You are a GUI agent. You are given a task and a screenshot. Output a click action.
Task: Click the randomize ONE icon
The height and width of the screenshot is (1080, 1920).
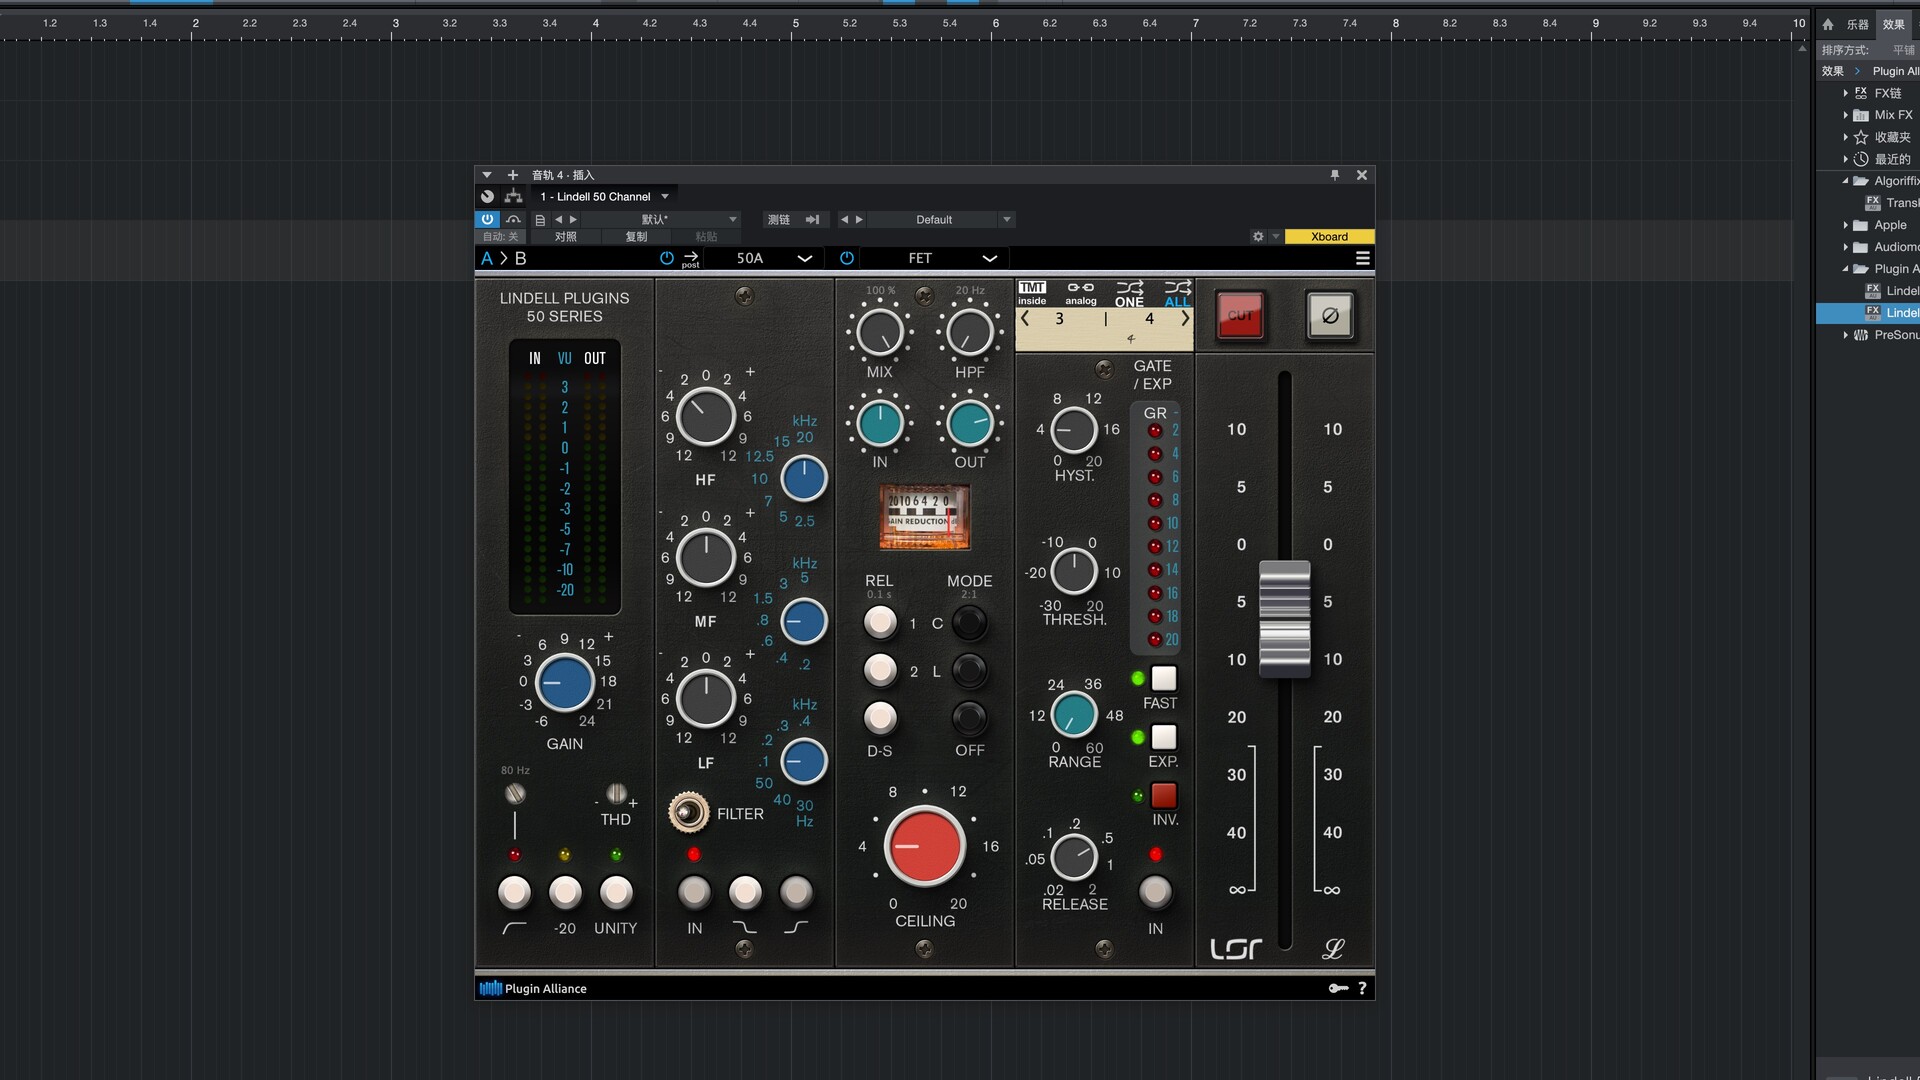click(1130, 294)
